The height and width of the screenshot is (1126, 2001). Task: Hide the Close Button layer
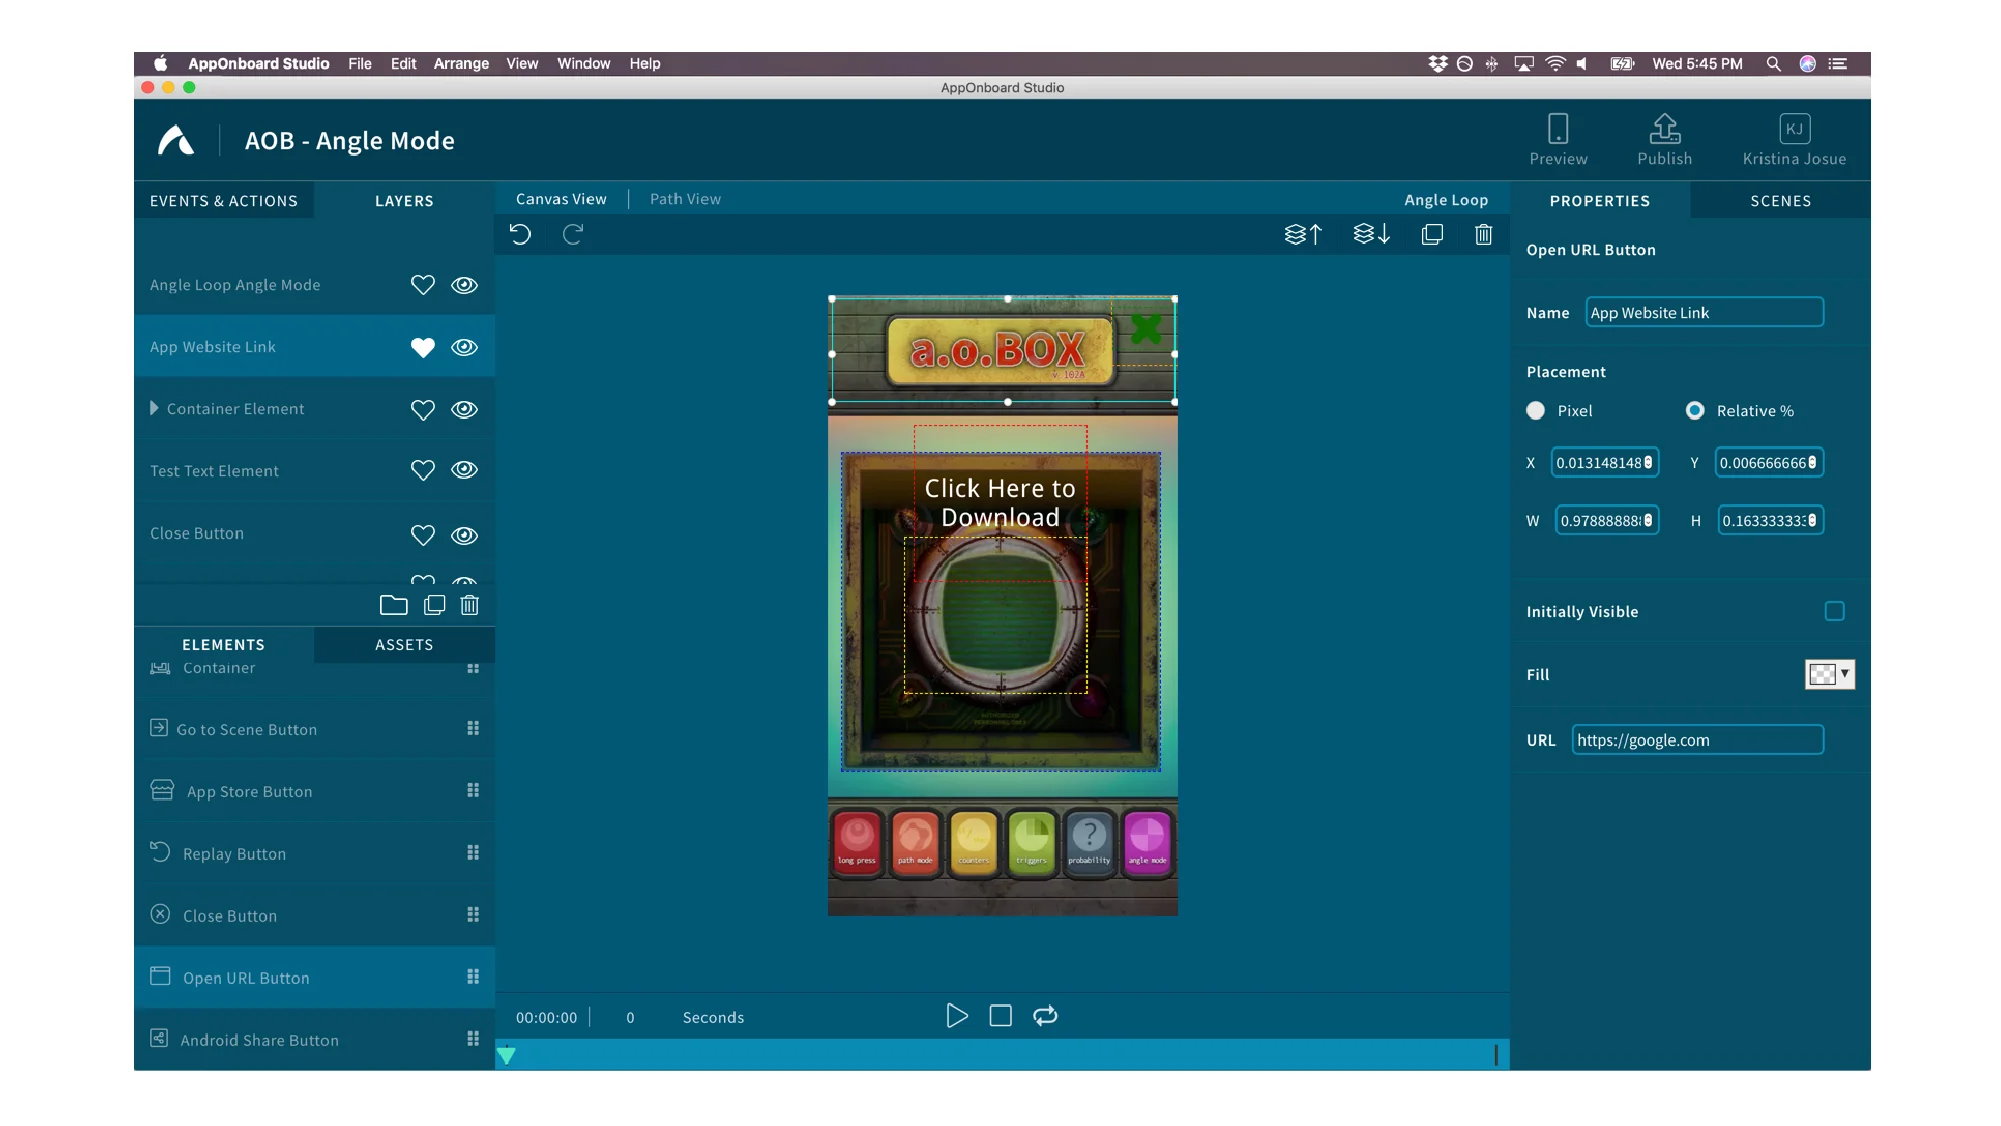pyautogui.click(x=464, y=535)
